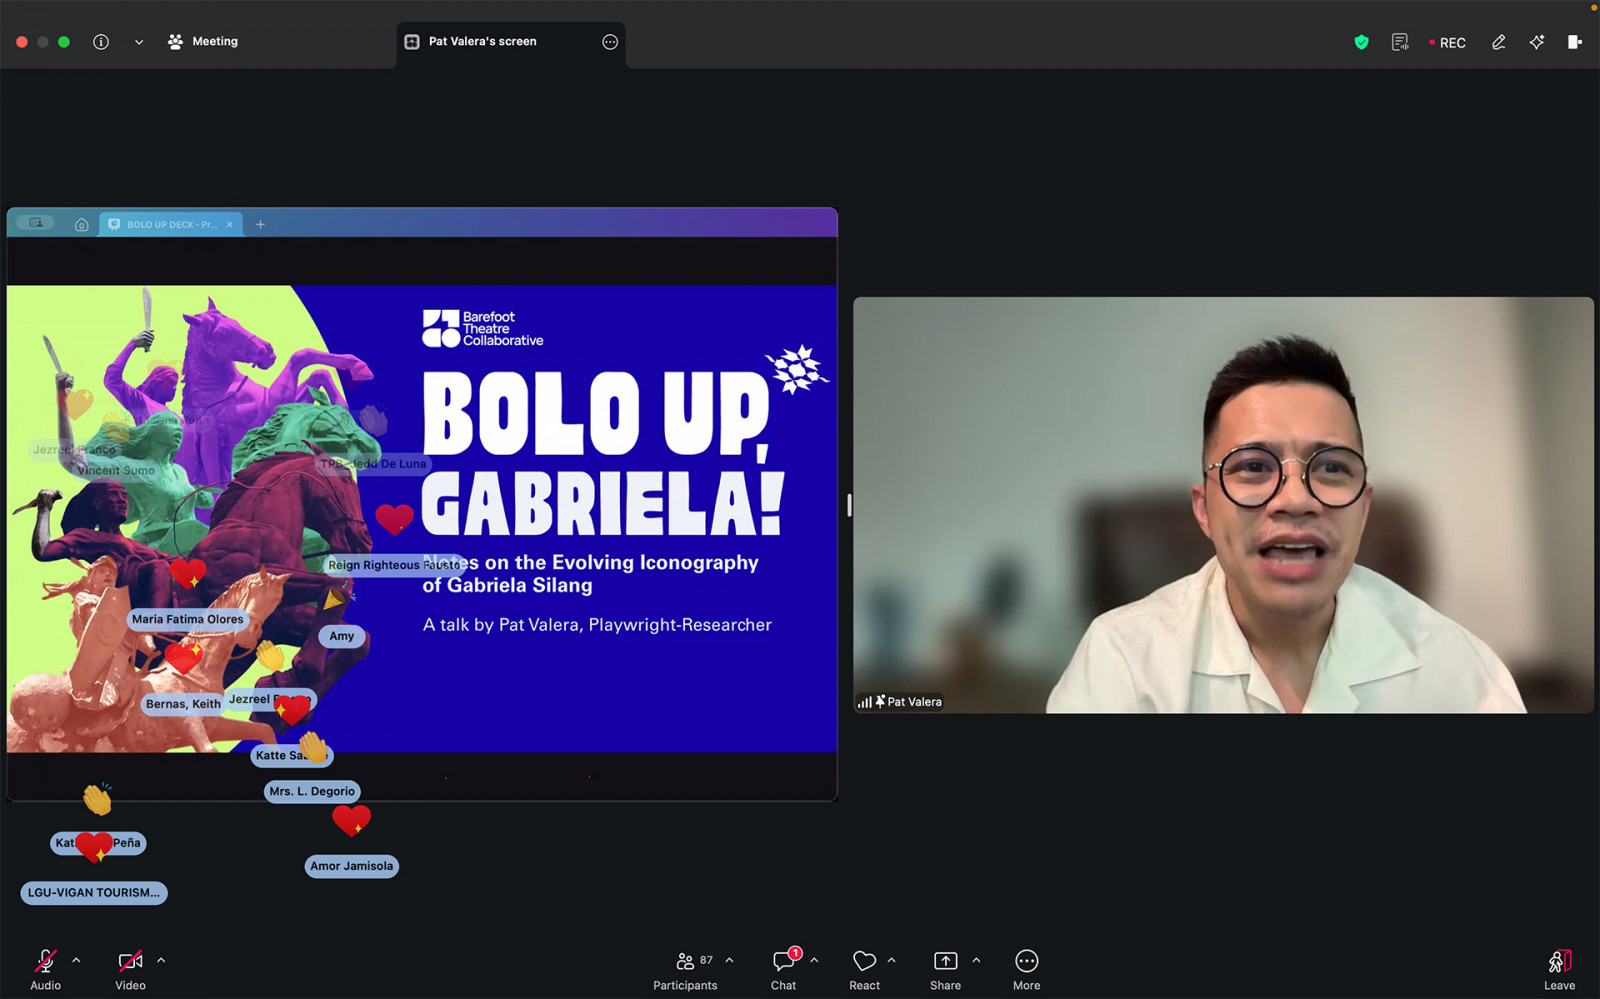Start Share screen
The height and width of the screenshot is (999, 1600).
[945, 969]
